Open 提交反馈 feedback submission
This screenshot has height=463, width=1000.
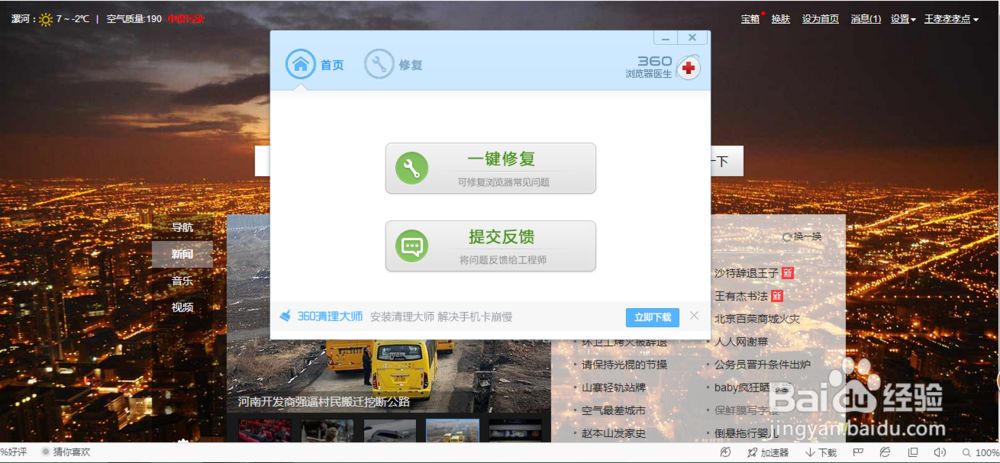[490, 246]
